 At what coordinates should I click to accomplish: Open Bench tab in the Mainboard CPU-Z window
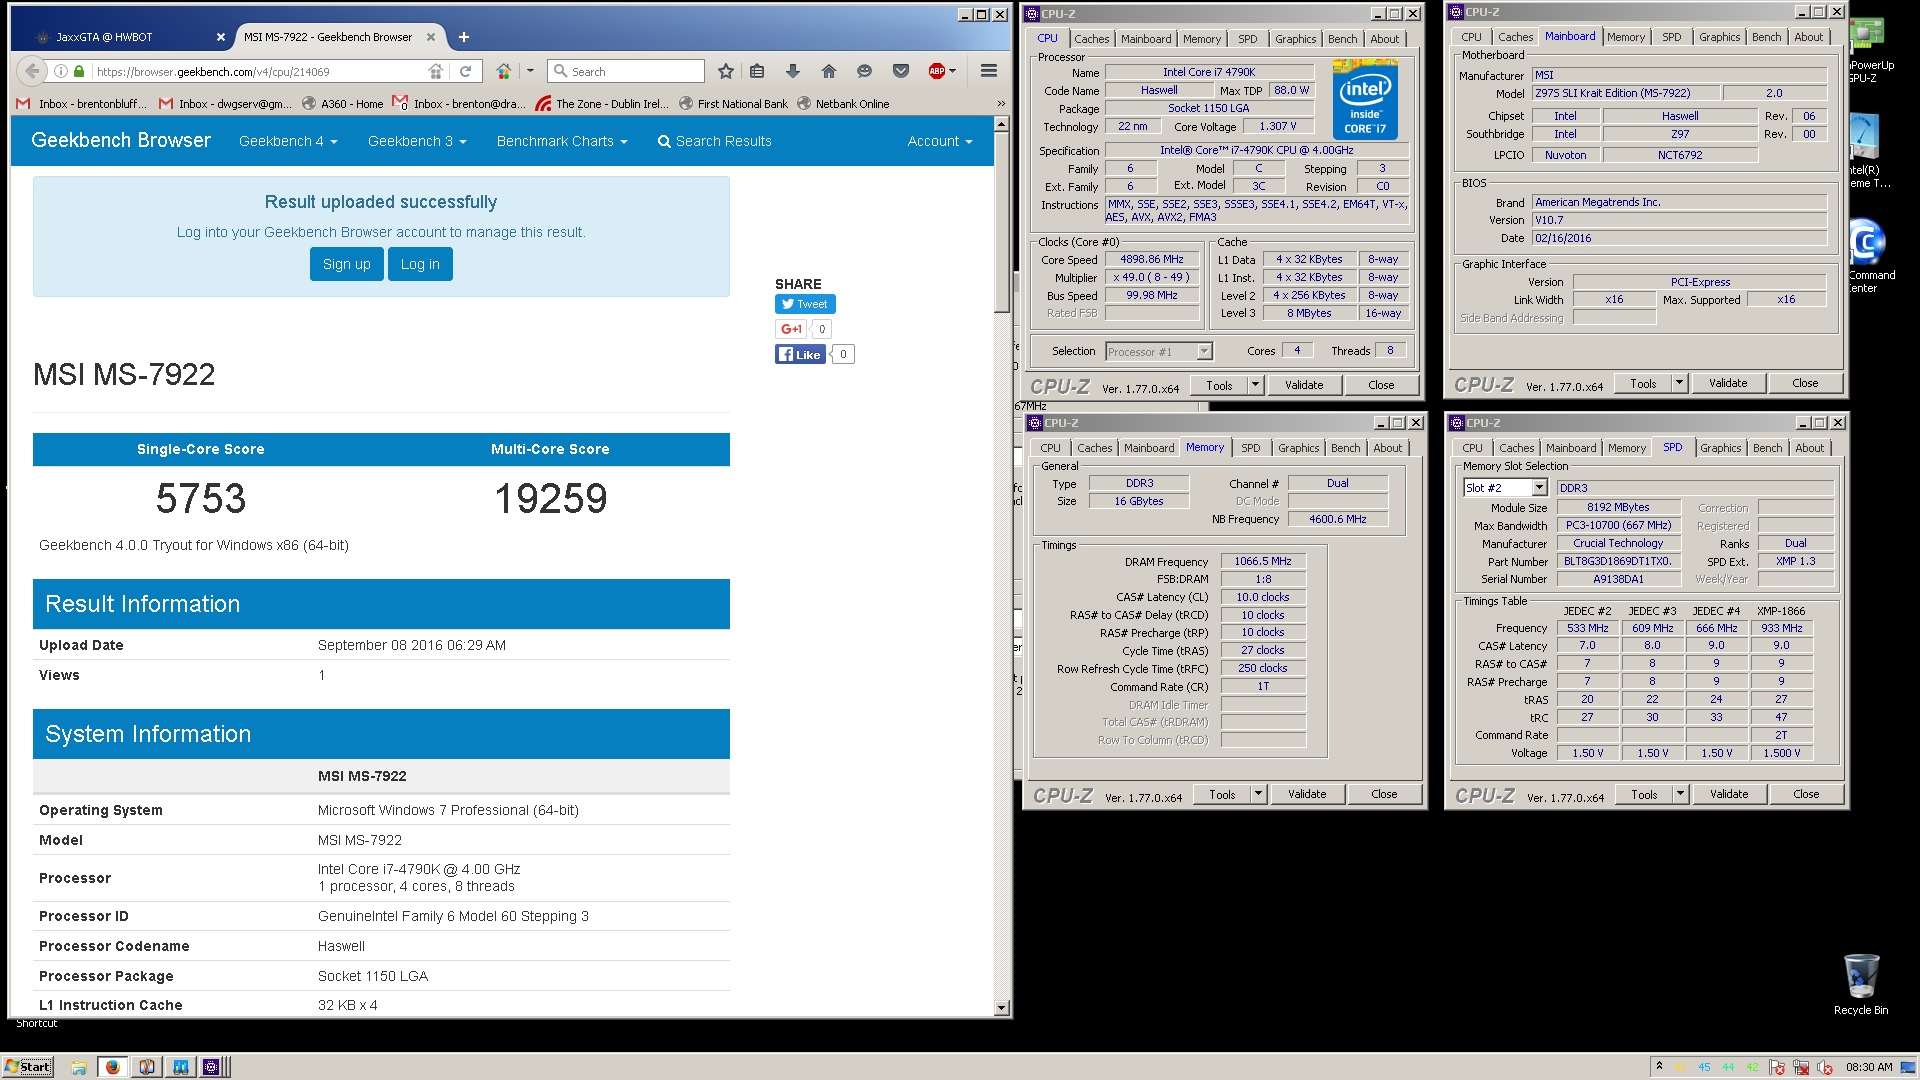1766,37
